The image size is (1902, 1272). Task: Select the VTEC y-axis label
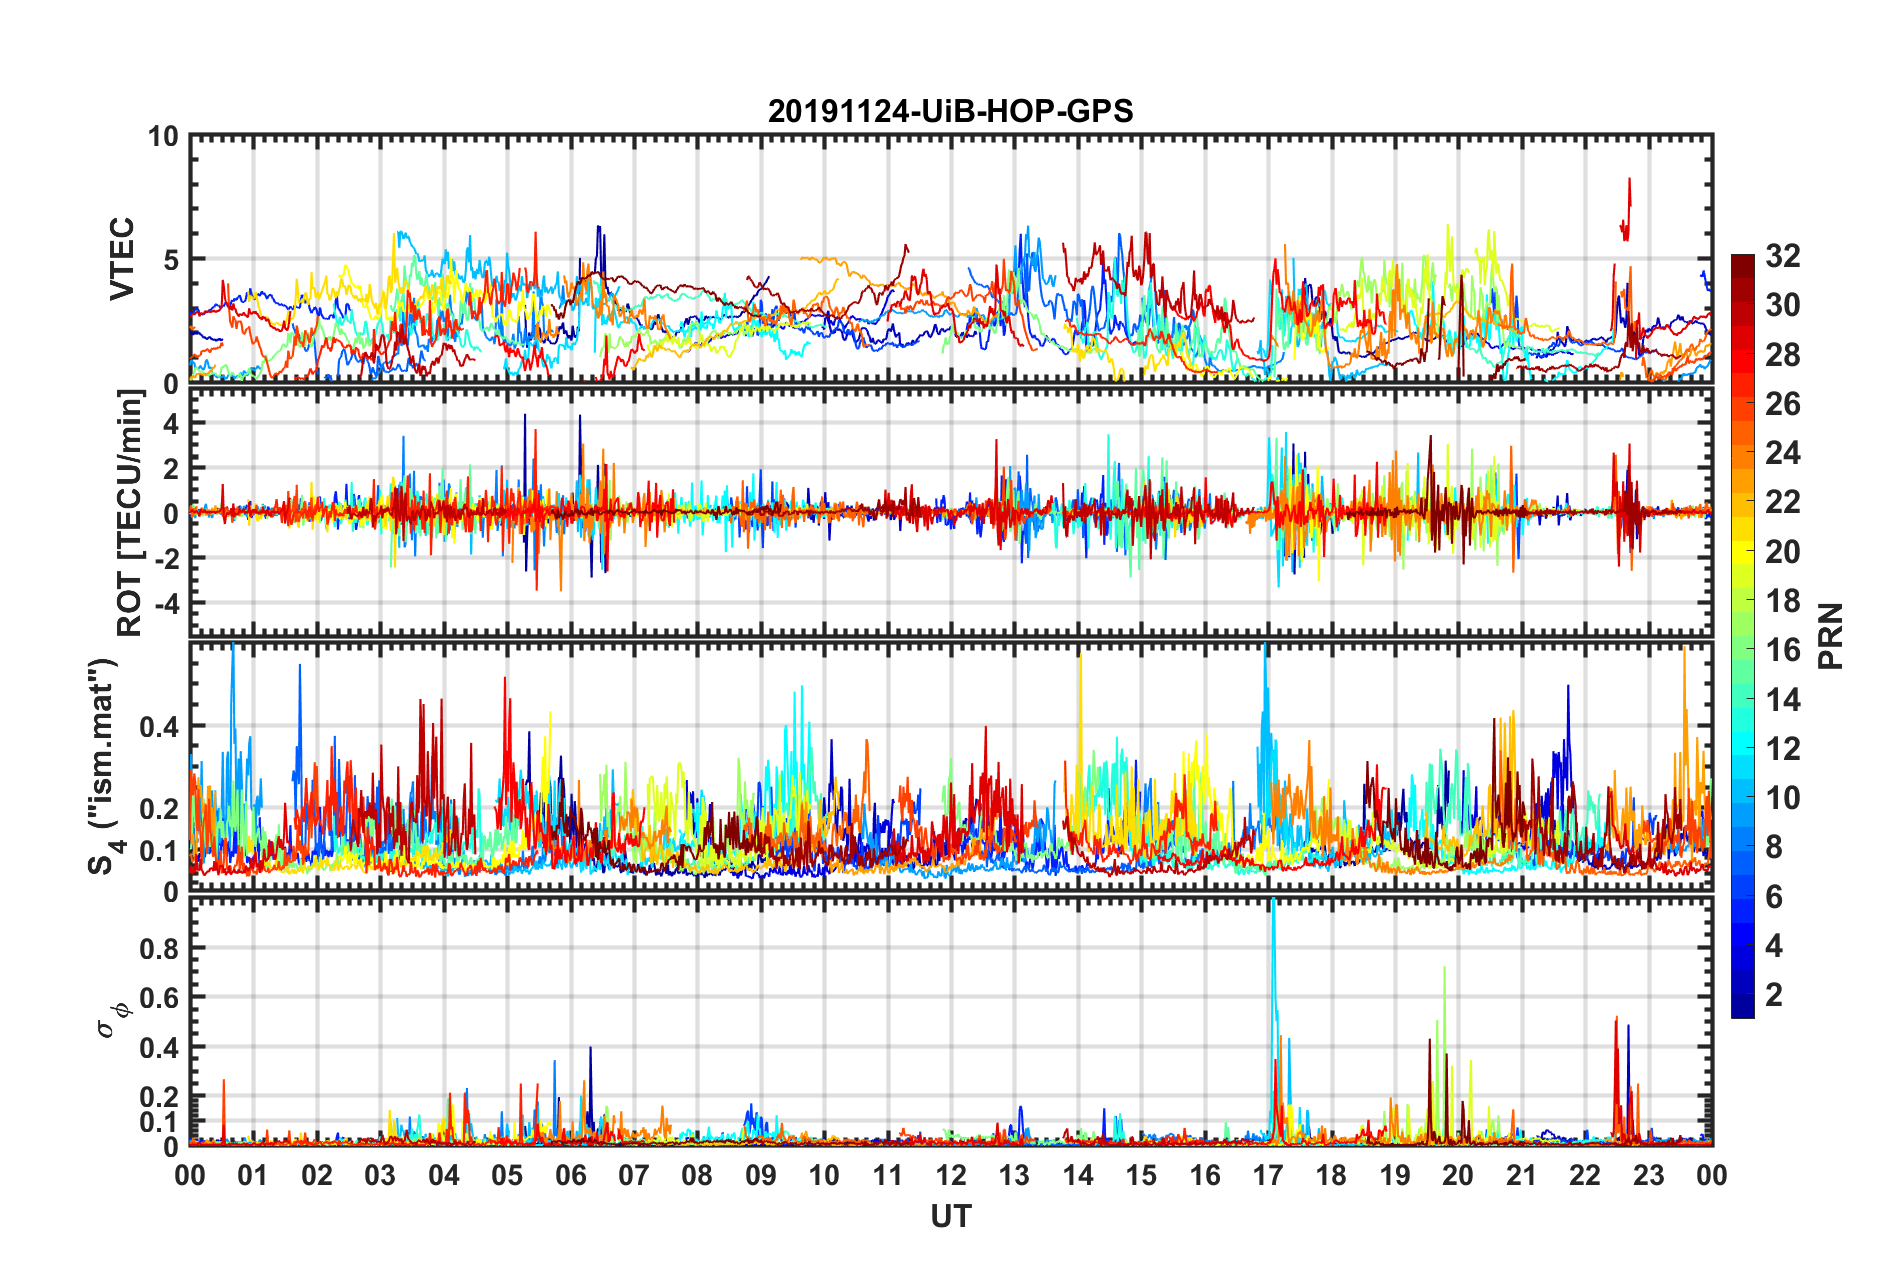click(122, 259)
